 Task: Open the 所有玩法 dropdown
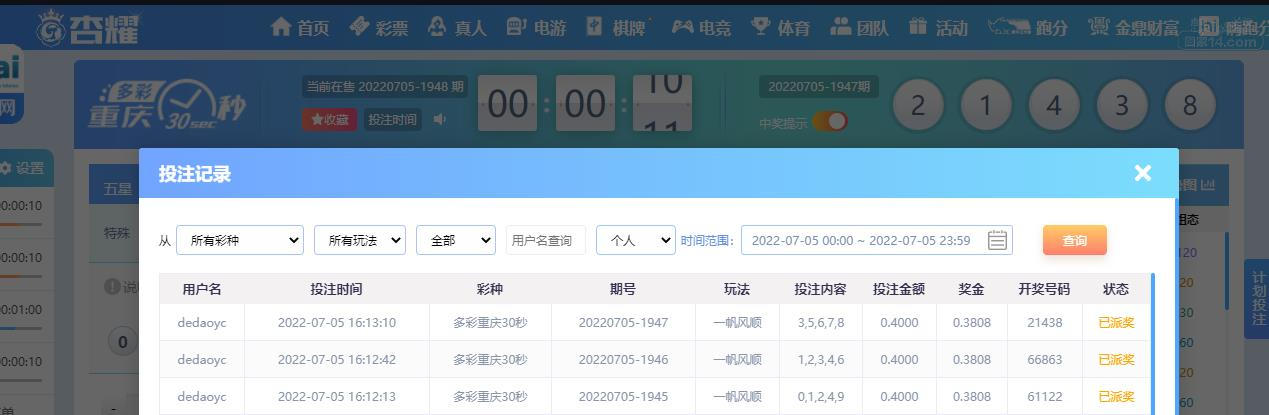360,240
